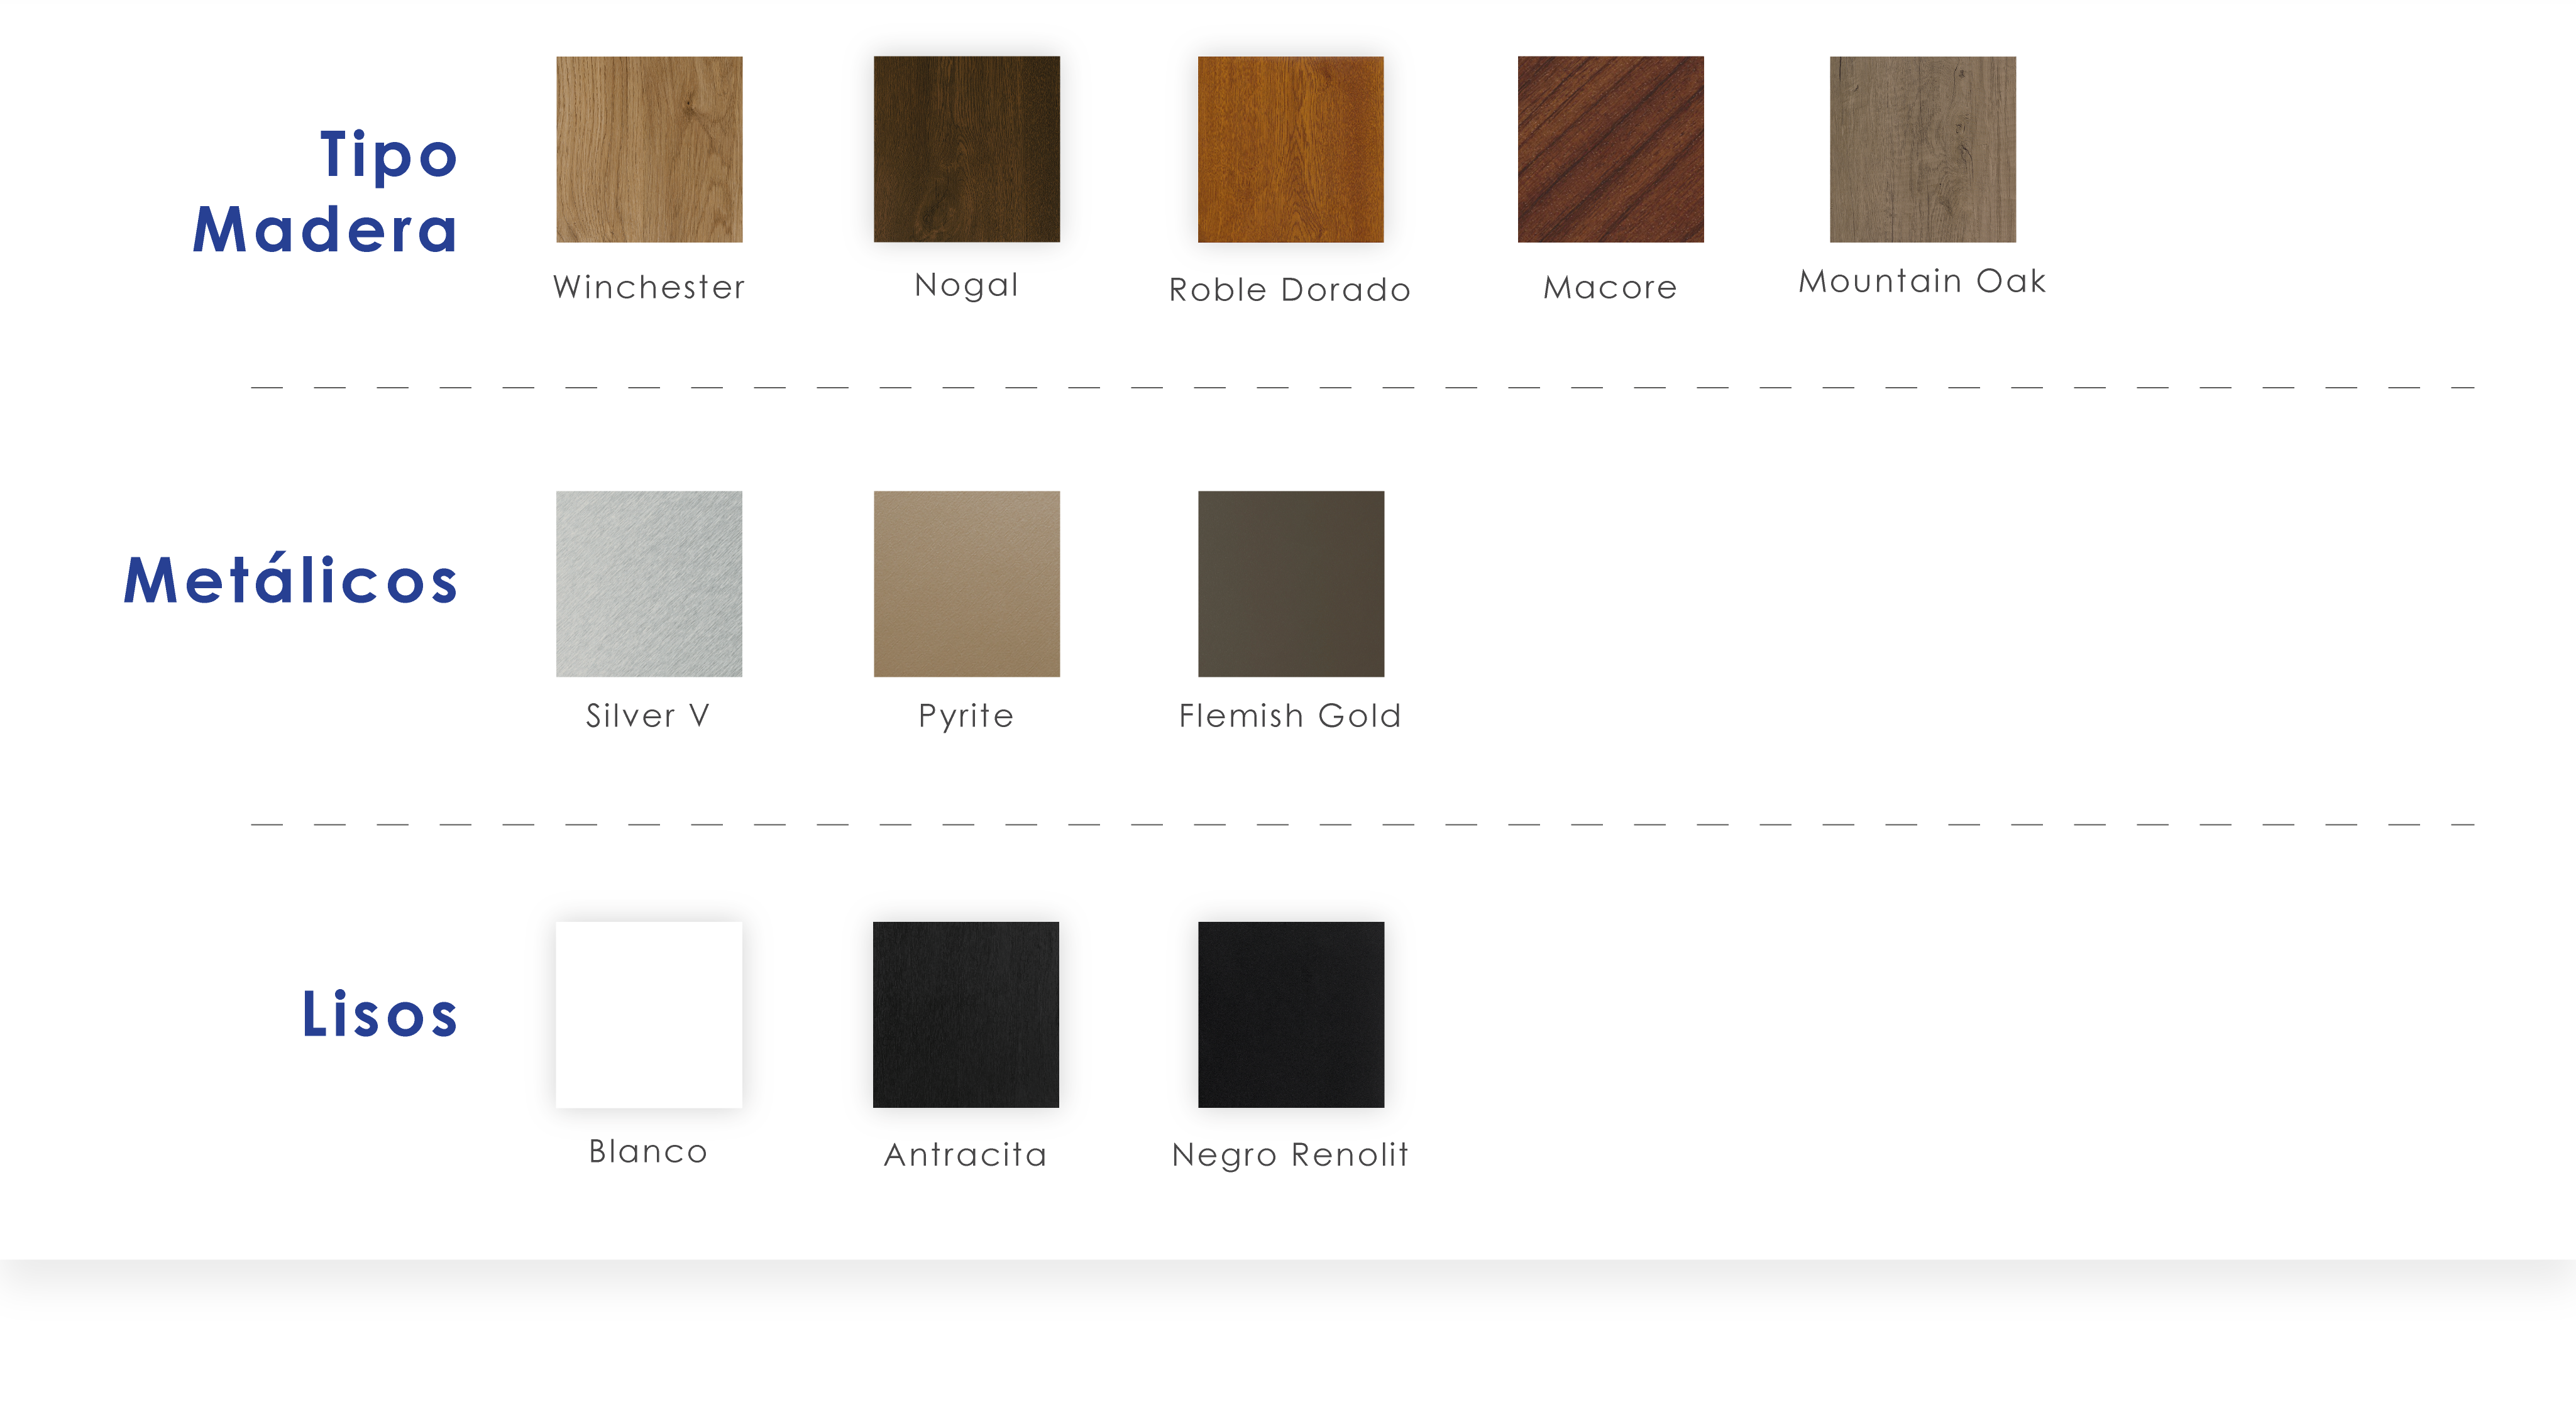2576x1412 pixels.
Task: Select the Negro Renolit black swatch
Action: [x=1290, y=1014]
